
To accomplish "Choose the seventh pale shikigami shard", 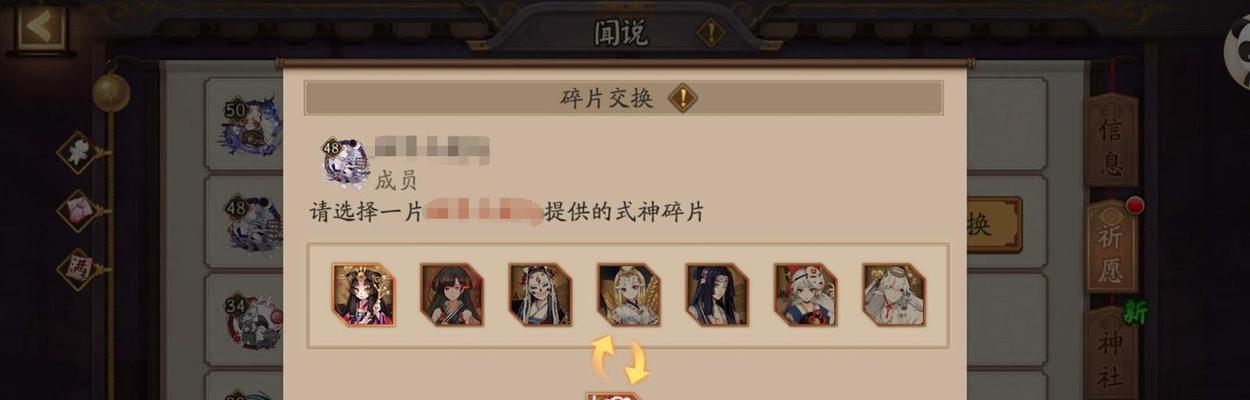I will click(x=894, y=295).
